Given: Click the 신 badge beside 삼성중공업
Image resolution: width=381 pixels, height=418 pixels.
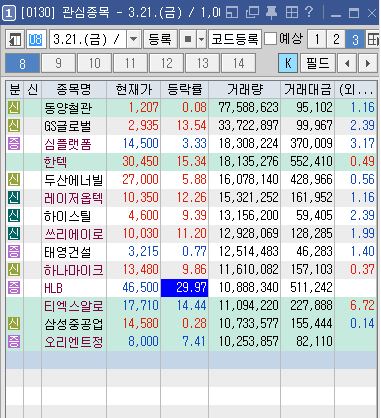Looking at the screenshot, I should 14,324.
